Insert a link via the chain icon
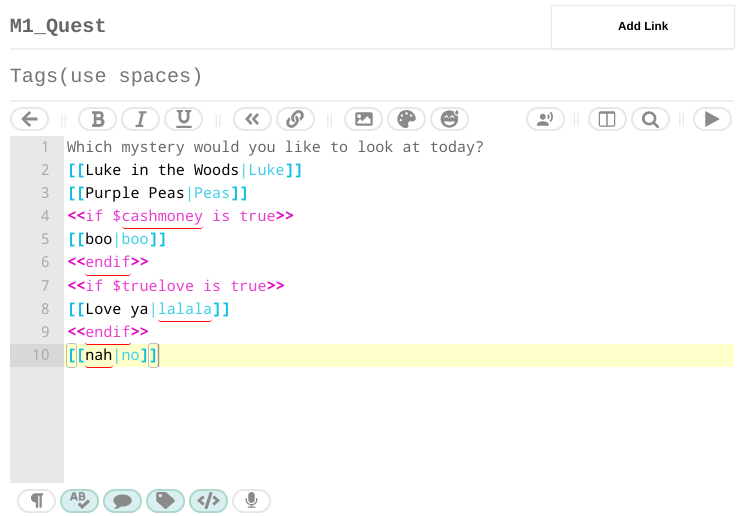Viewport: 749px width, 516px height. (x=295, y=119)
